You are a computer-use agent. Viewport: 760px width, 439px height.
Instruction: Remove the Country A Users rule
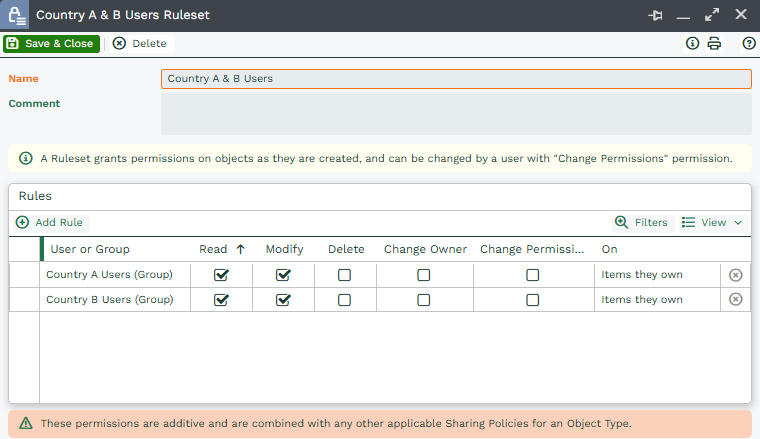pos(736,274)
